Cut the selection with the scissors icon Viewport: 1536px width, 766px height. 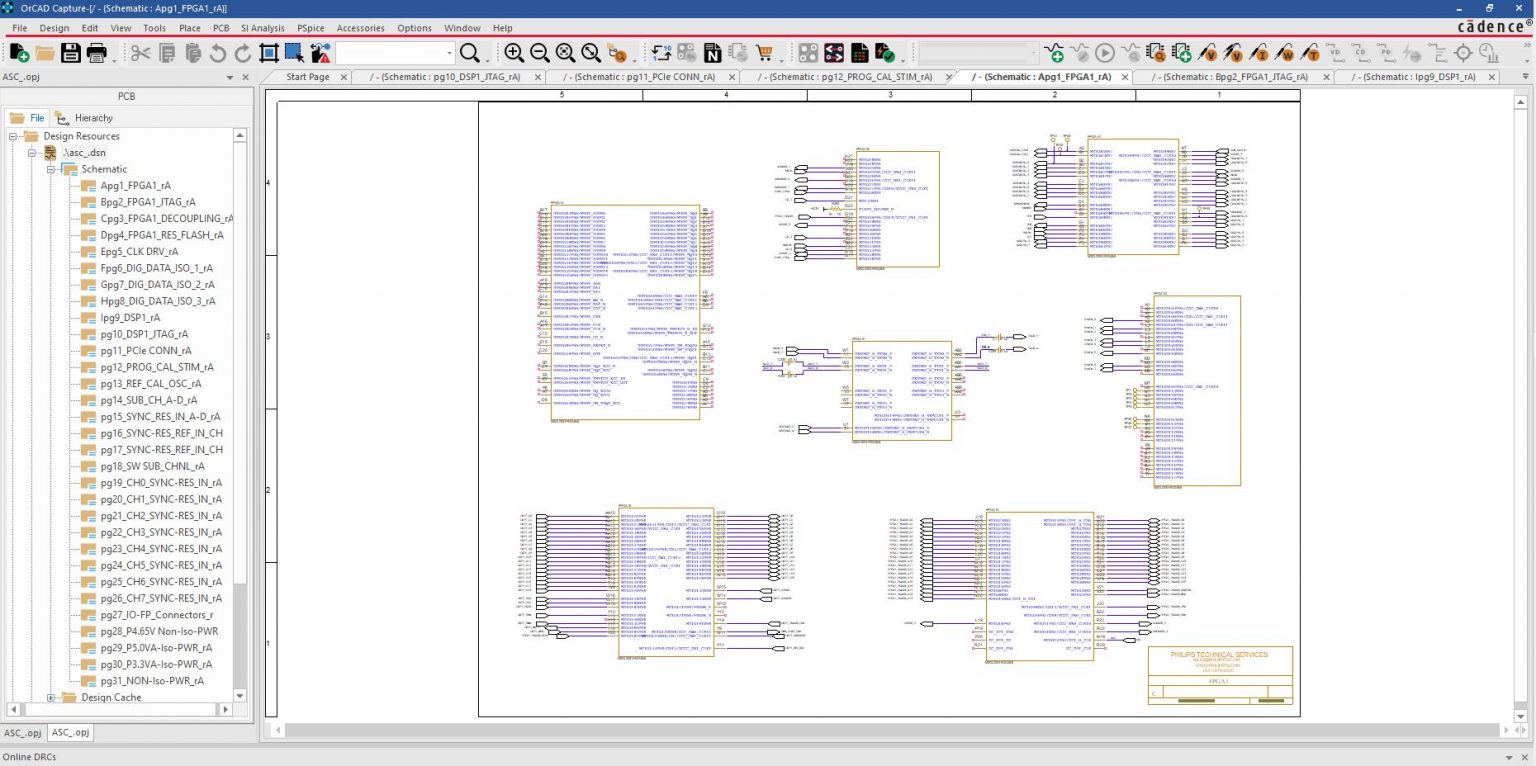coord(140,53)
